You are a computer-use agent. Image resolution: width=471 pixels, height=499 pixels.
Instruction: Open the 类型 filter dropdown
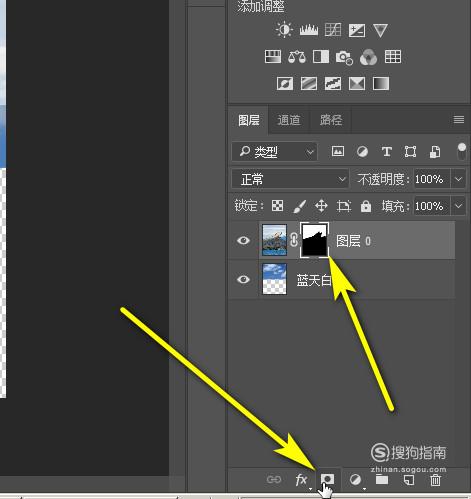pos(275,152)
